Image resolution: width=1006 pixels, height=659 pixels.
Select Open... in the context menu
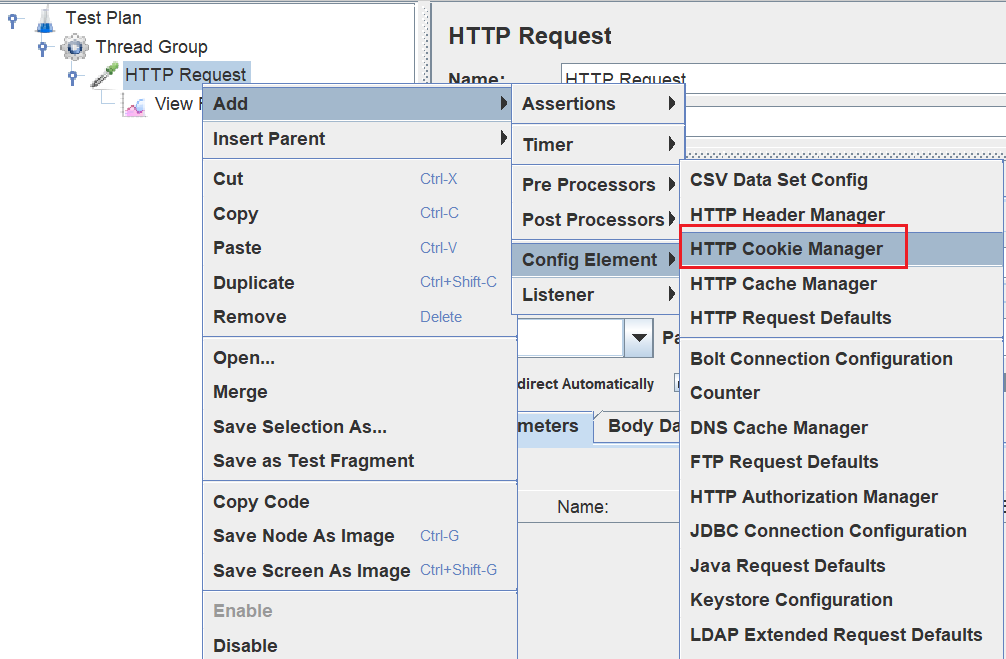coord(360,357)
